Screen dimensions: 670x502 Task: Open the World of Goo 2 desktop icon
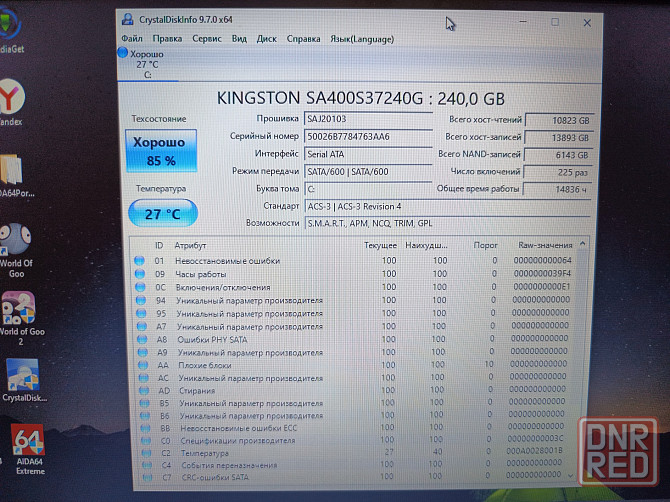[x=20, y=318]
